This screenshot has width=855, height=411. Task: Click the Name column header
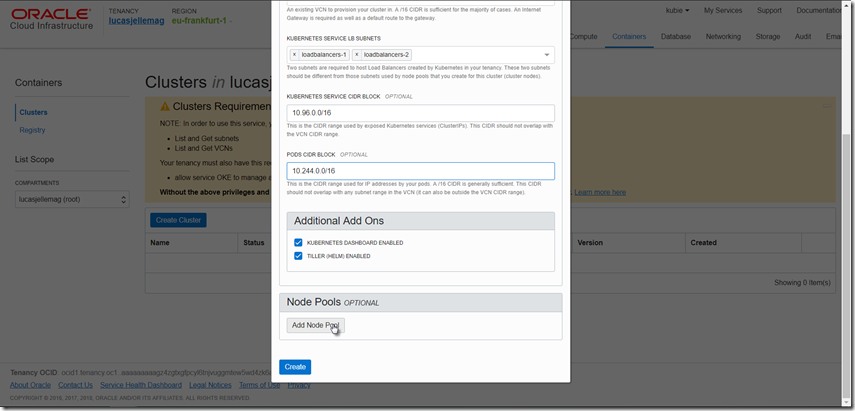[160, 243]
